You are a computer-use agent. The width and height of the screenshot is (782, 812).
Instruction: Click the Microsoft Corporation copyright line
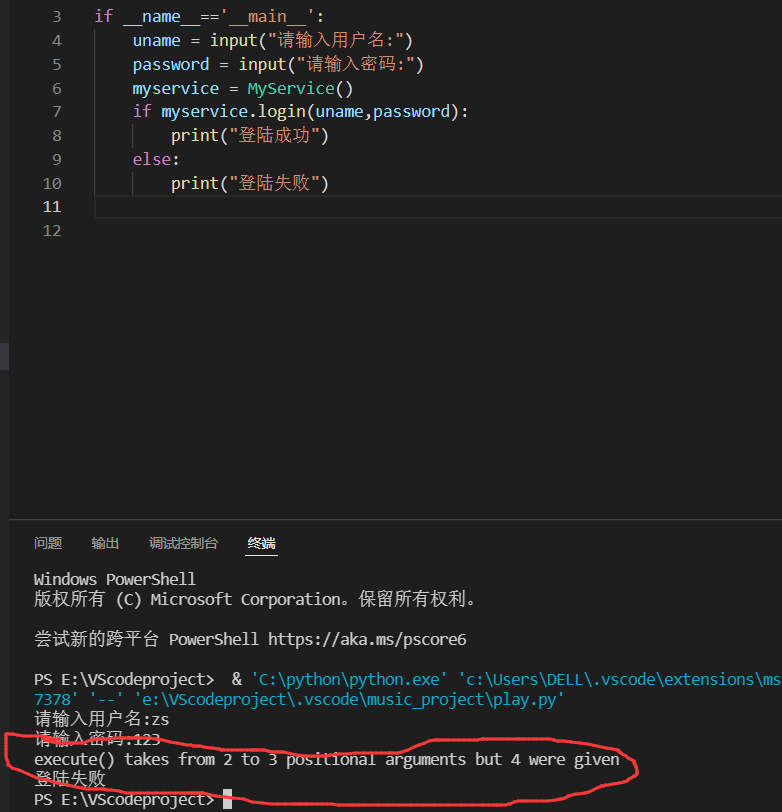(x=254, y=599)
